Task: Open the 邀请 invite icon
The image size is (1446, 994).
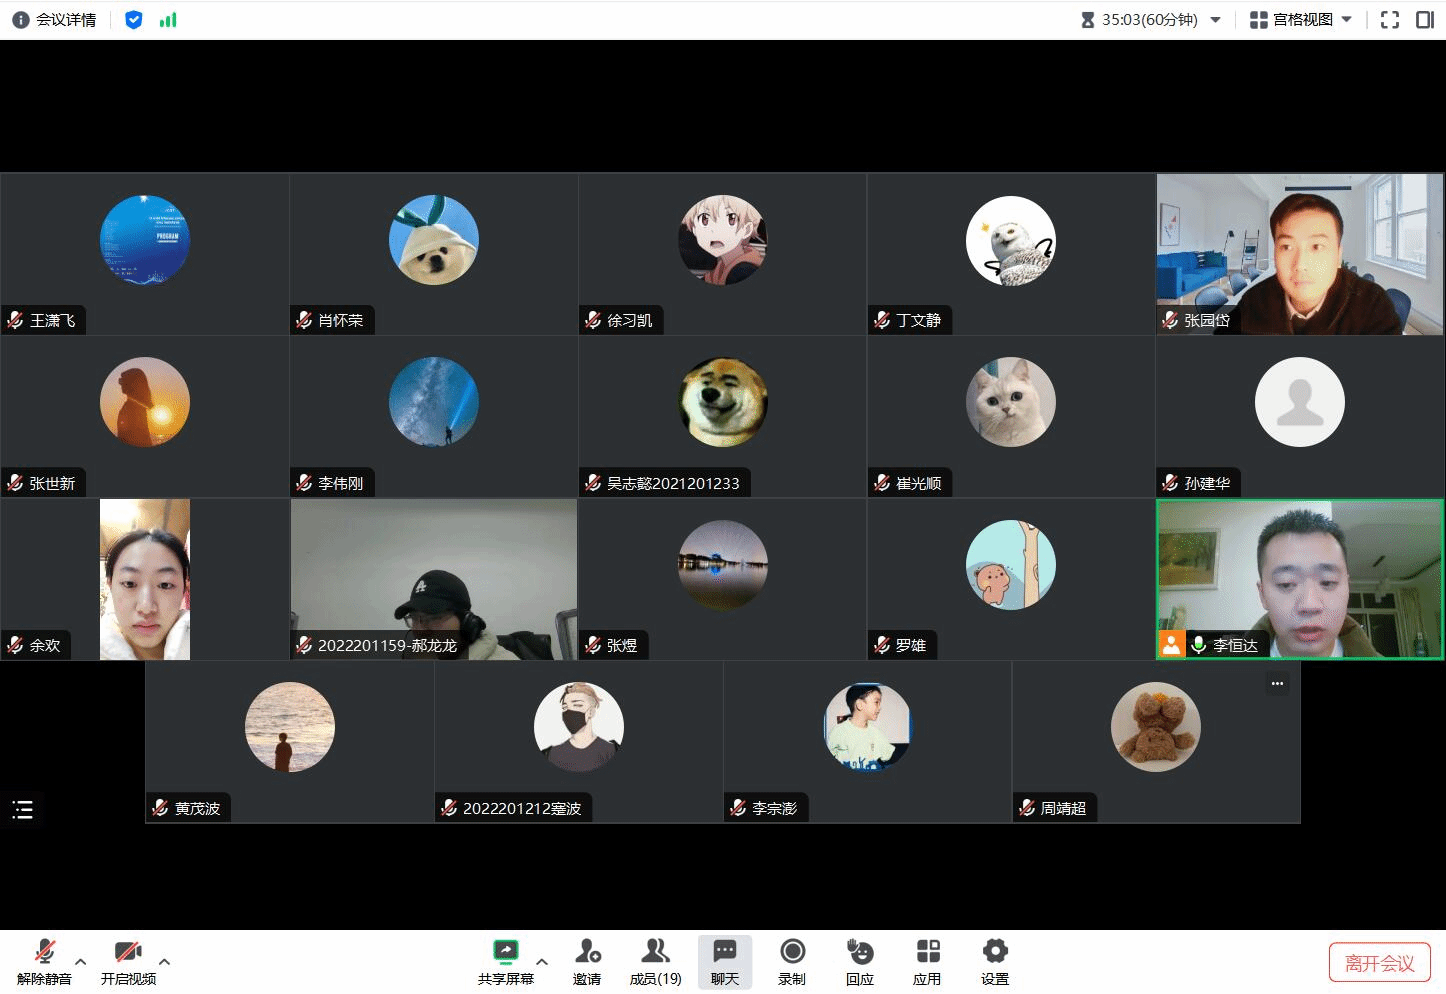Action: click(x=587, y=951)
